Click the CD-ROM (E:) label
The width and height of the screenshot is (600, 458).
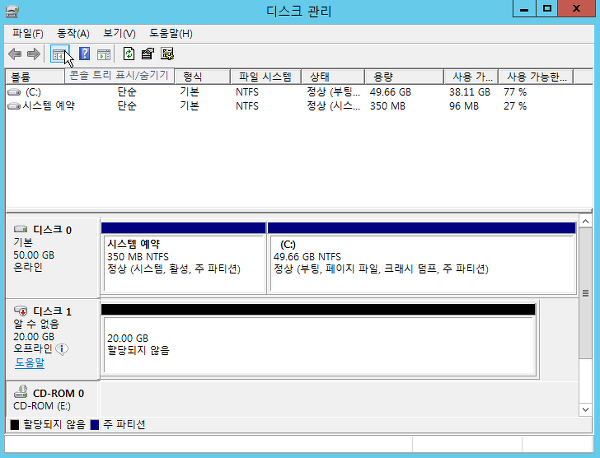[42, 406]
